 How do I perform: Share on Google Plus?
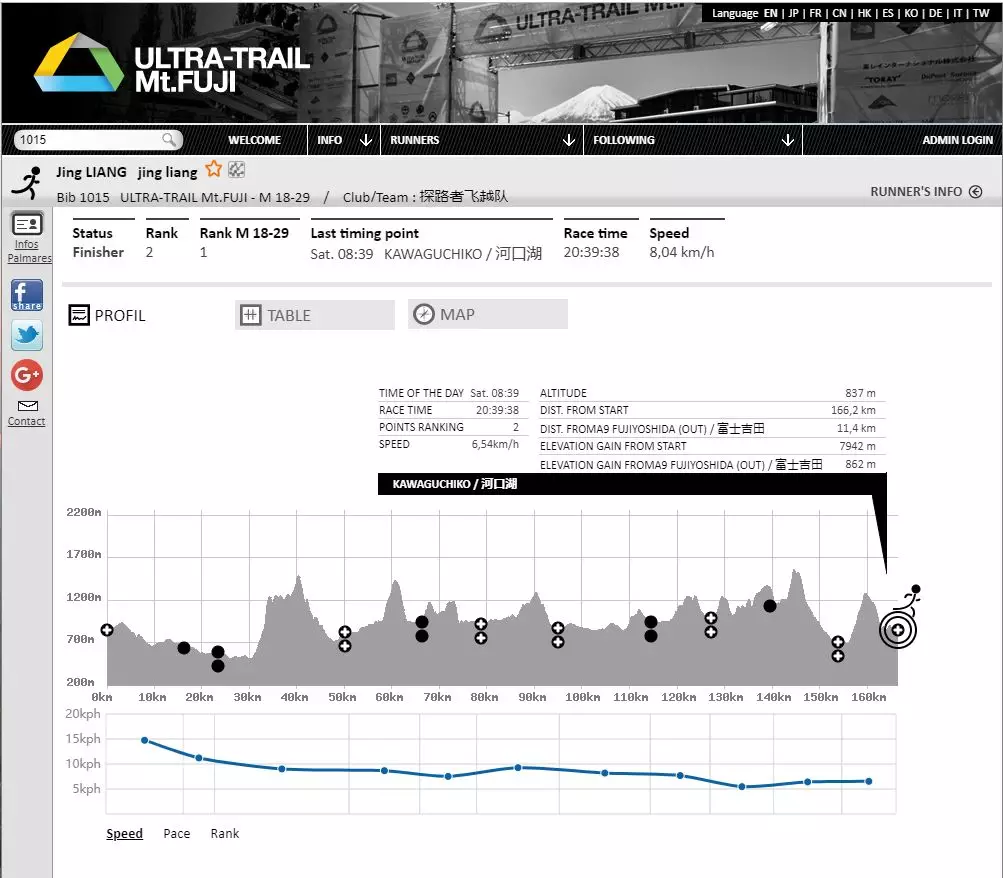pos(27,374)
